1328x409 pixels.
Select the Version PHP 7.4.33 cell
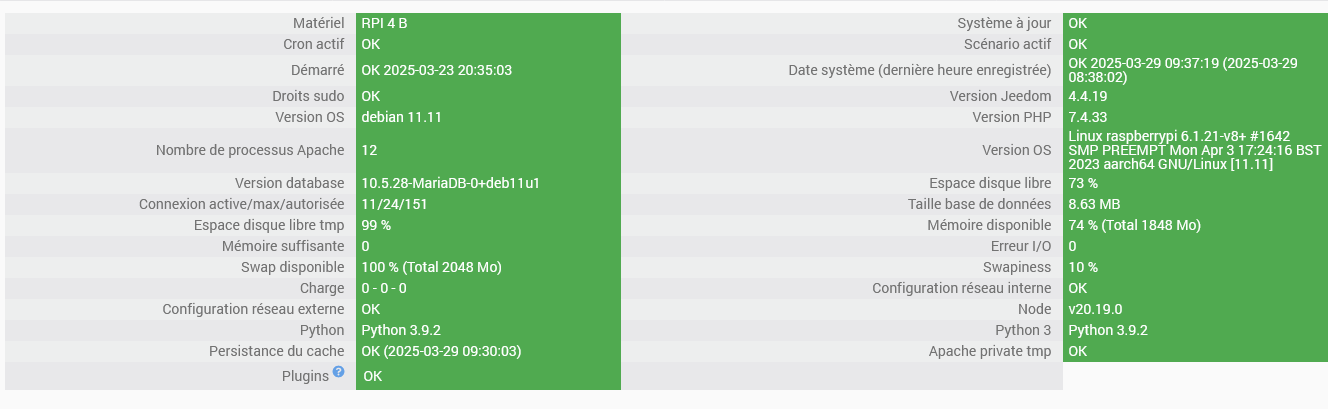pos(1195,118)
